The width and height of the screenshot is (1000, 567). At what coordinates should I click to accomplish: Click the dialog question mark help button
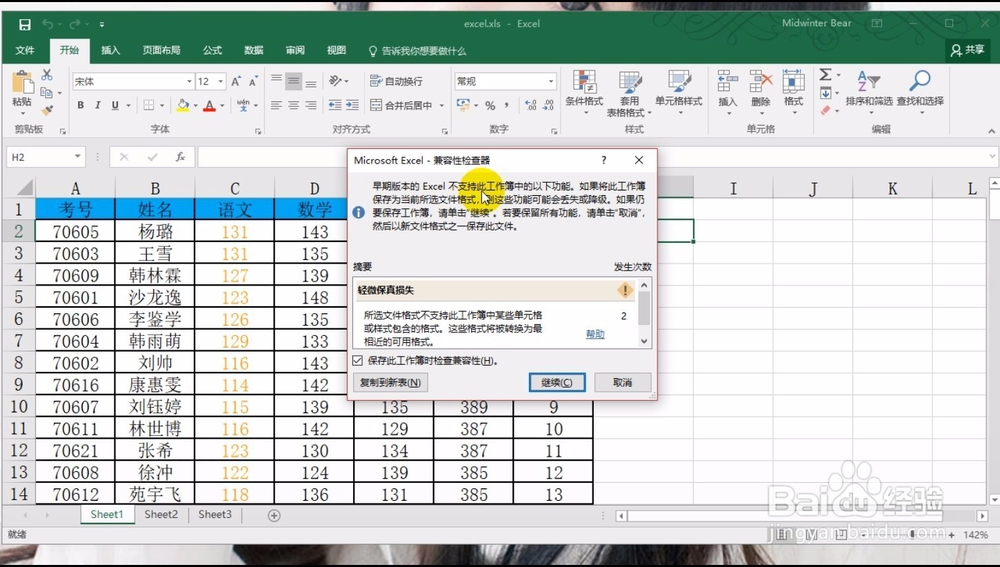click(603, 160)
